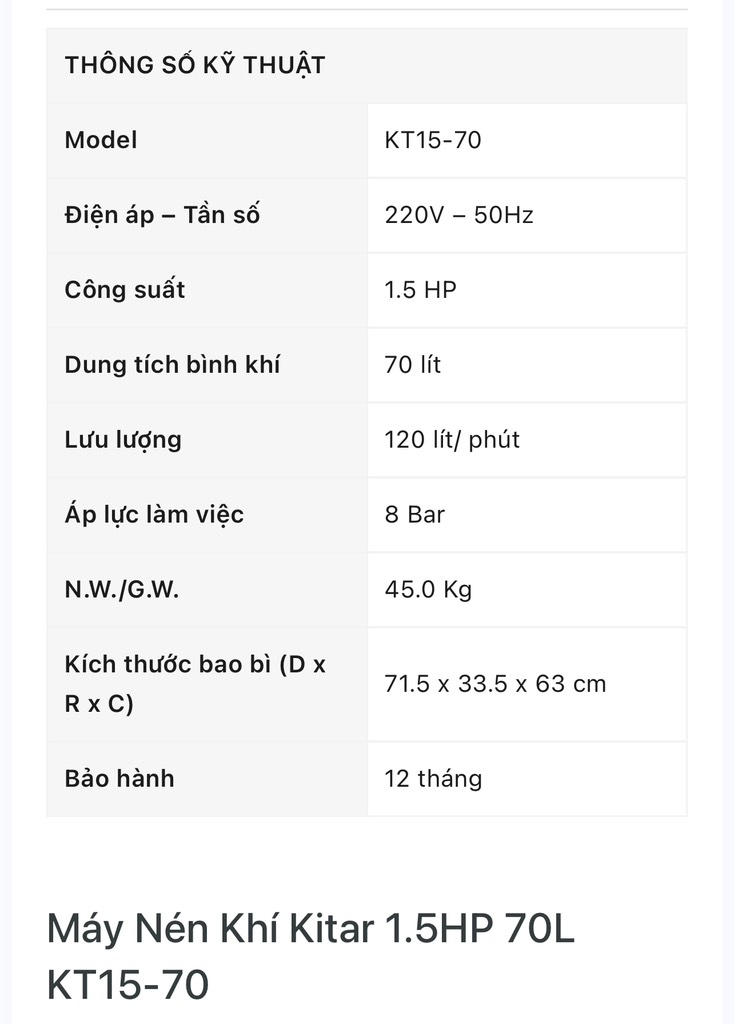Click the Lưu lượng row label
This screenshot has width=734, height=1024.
coord(123,440)
